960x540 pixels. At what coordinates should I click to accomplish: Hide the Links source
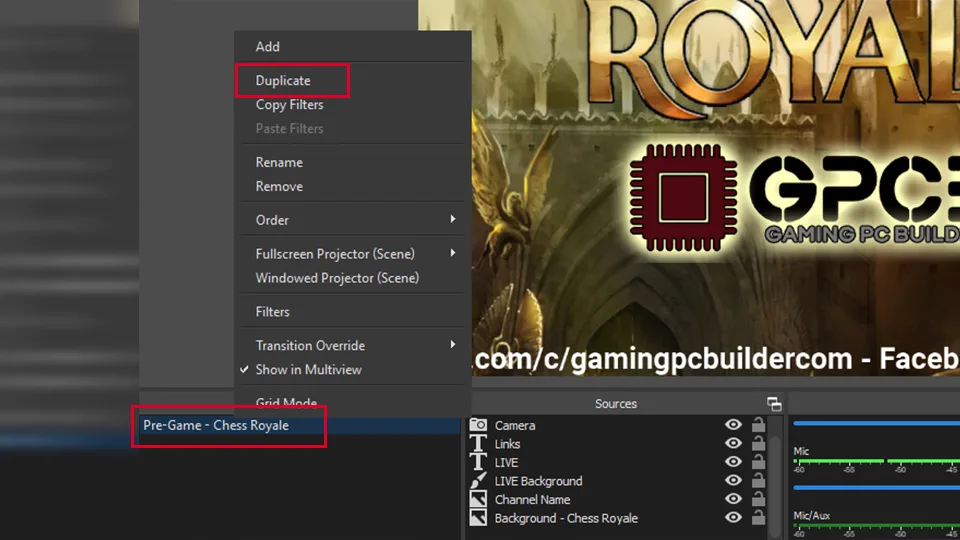pyautogui.click(x=733, y=443)
